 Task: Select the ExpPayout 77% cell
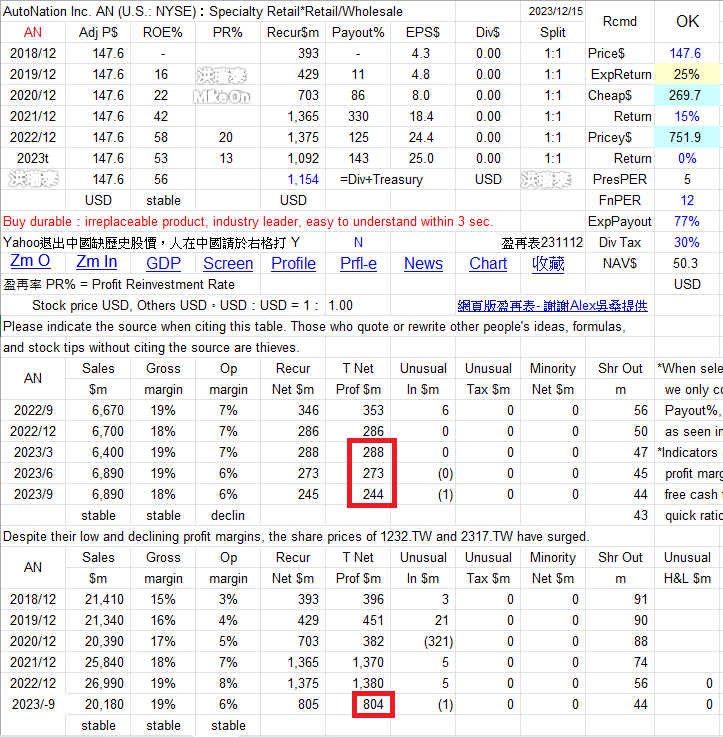pyautogui.click(x=686, y=221)
